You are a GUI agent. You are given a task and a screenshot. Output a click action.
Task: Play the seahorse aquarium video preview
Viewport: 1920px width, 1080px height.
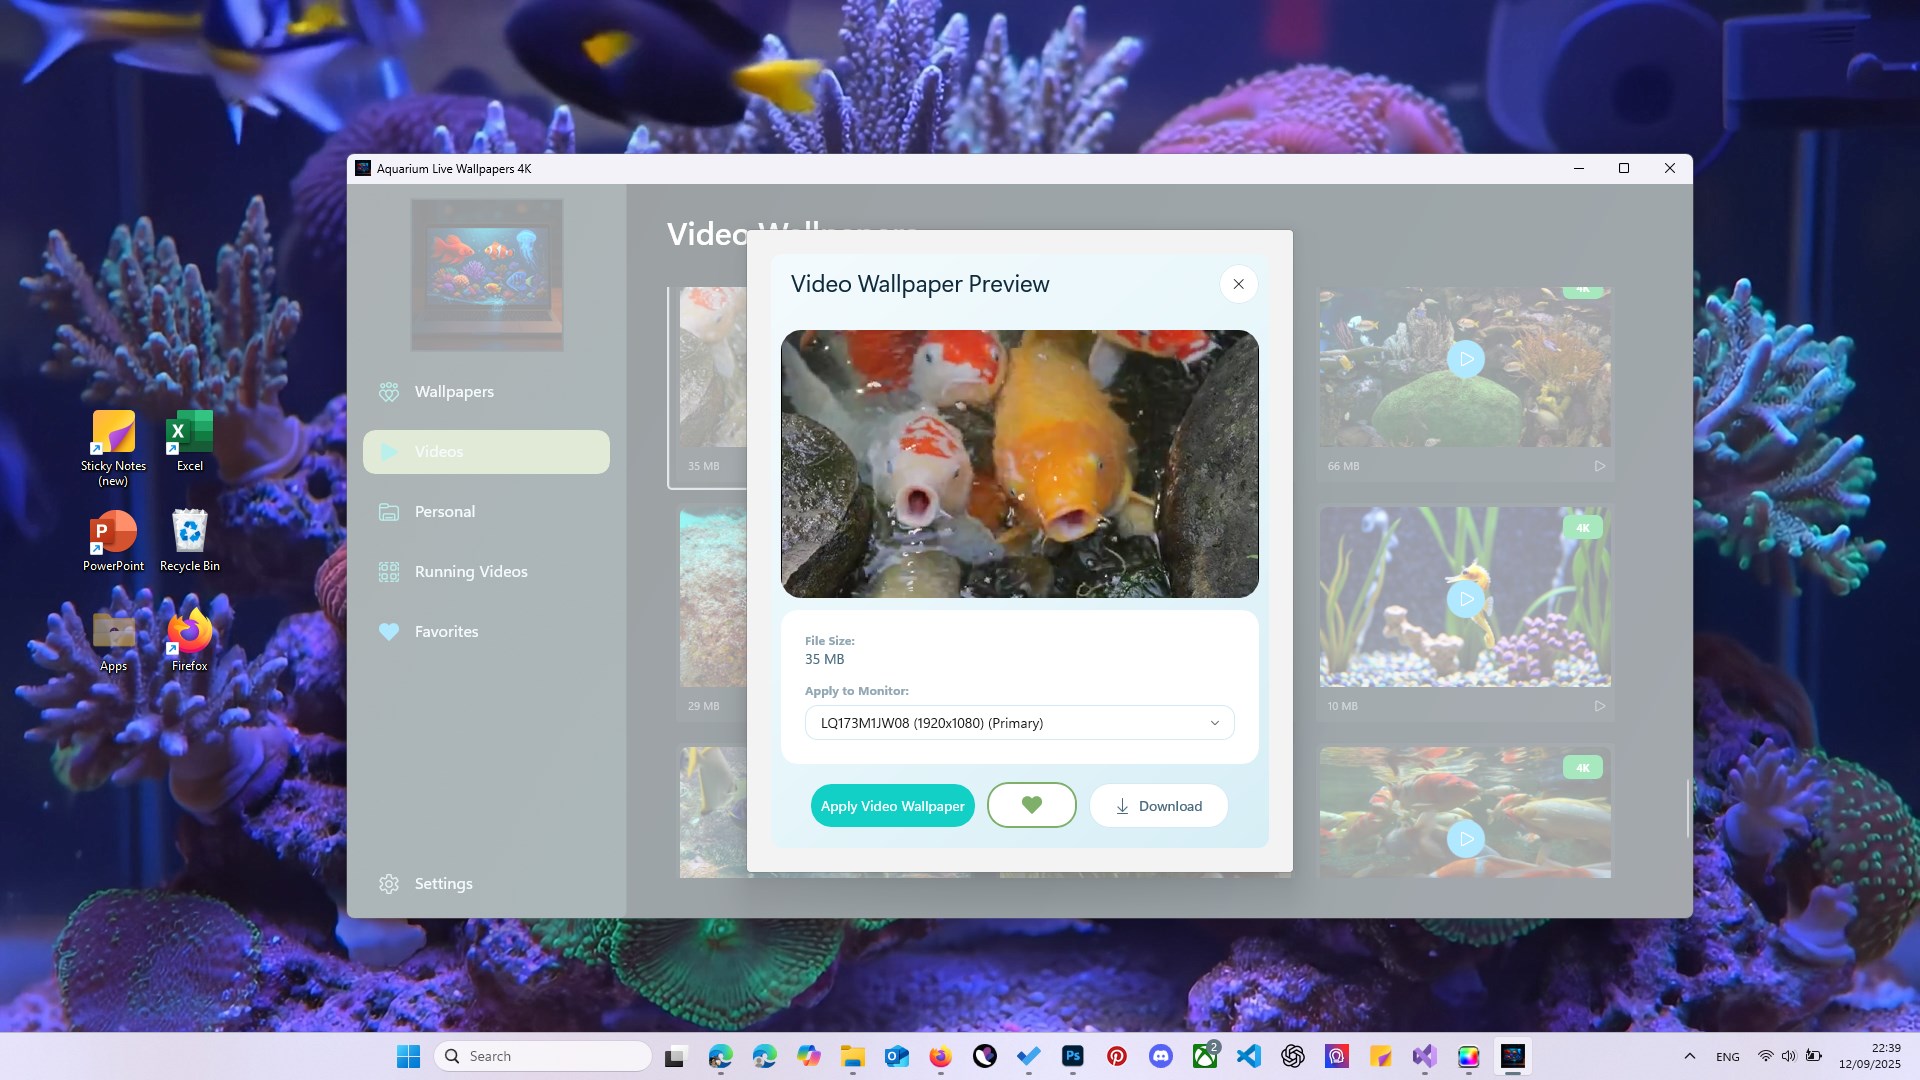[1466, 598]
